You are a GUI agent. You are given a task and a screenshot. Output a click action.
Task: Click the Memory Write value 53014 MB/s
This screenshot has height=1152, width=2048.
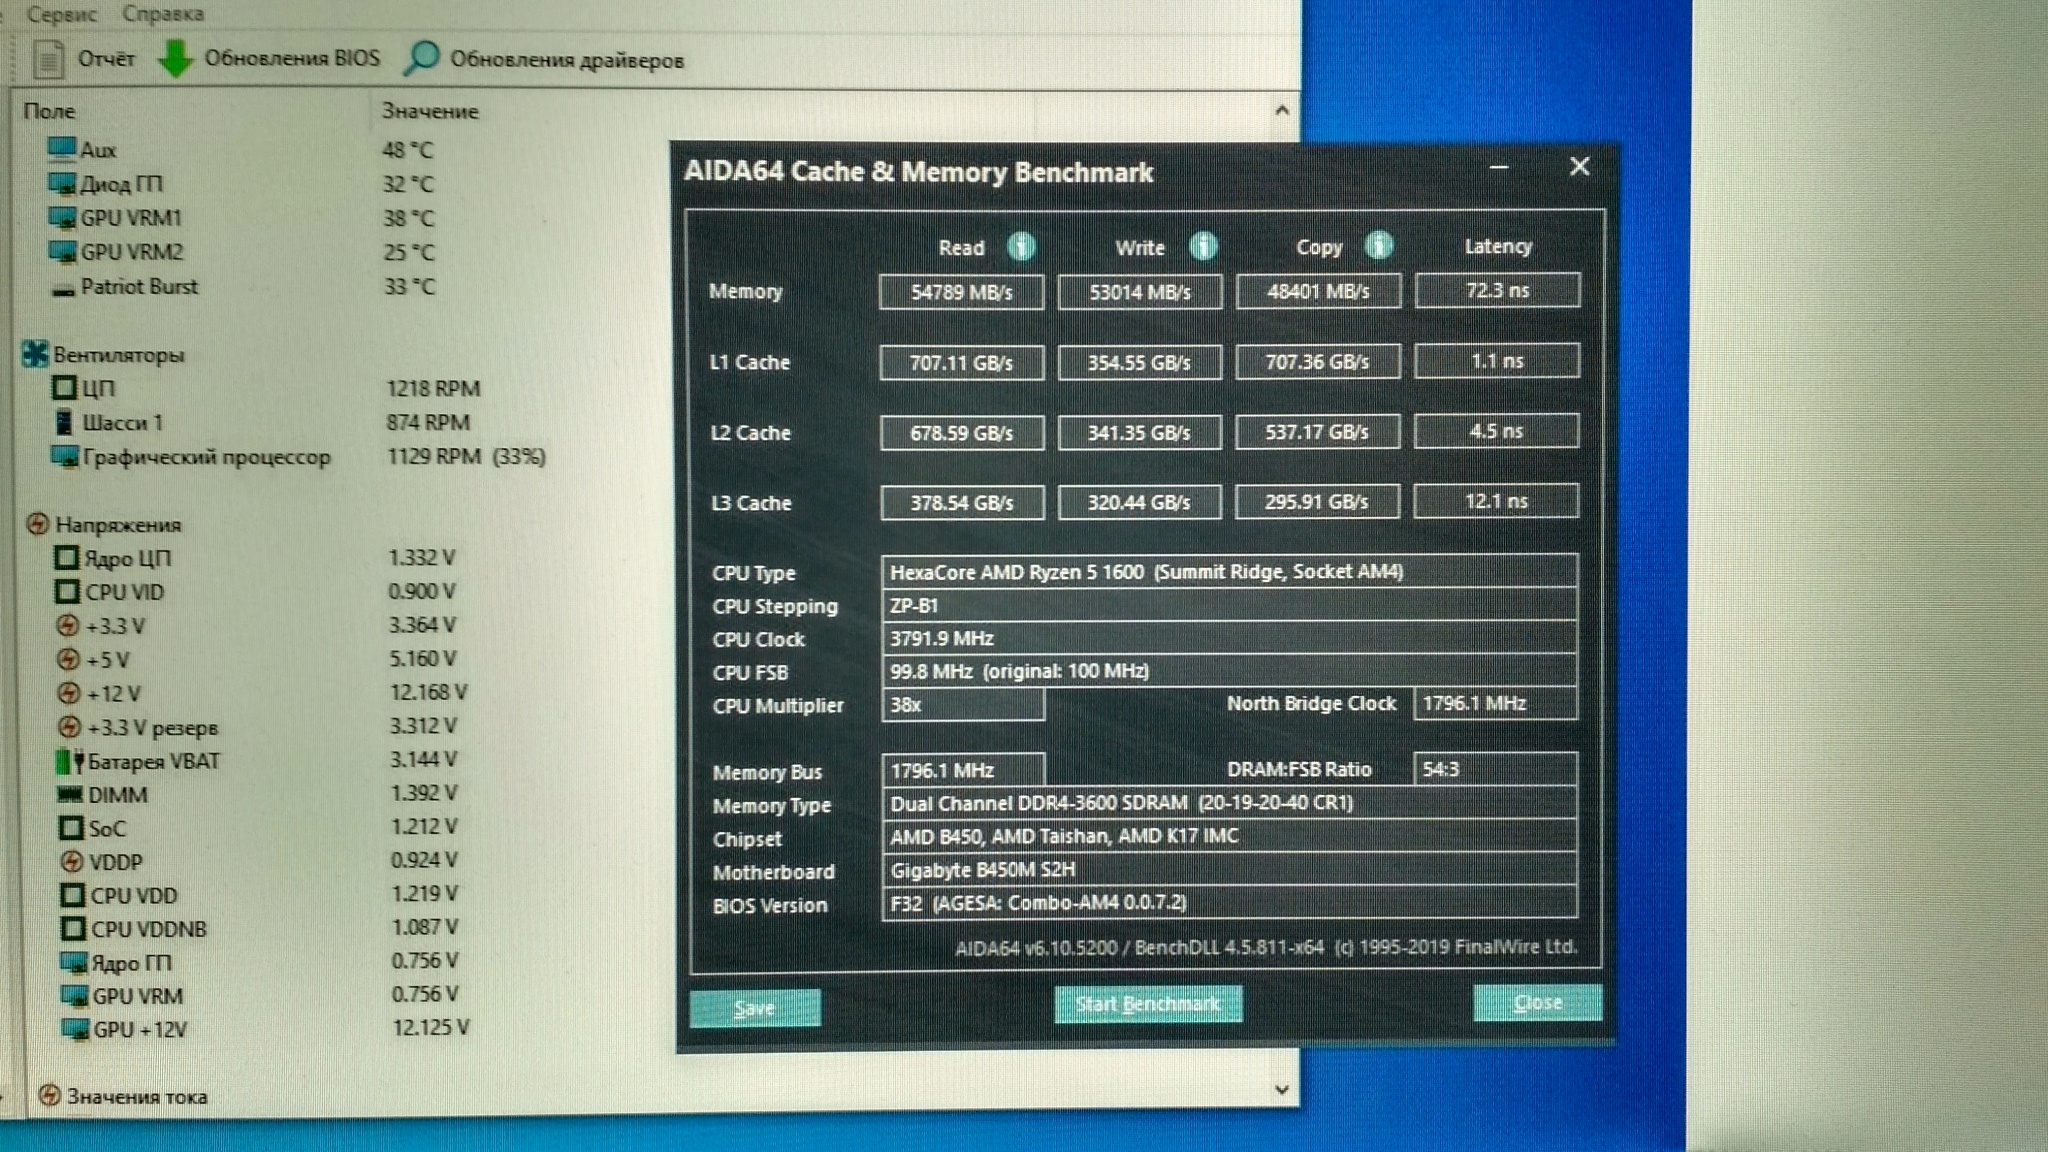click(1140, 292)
